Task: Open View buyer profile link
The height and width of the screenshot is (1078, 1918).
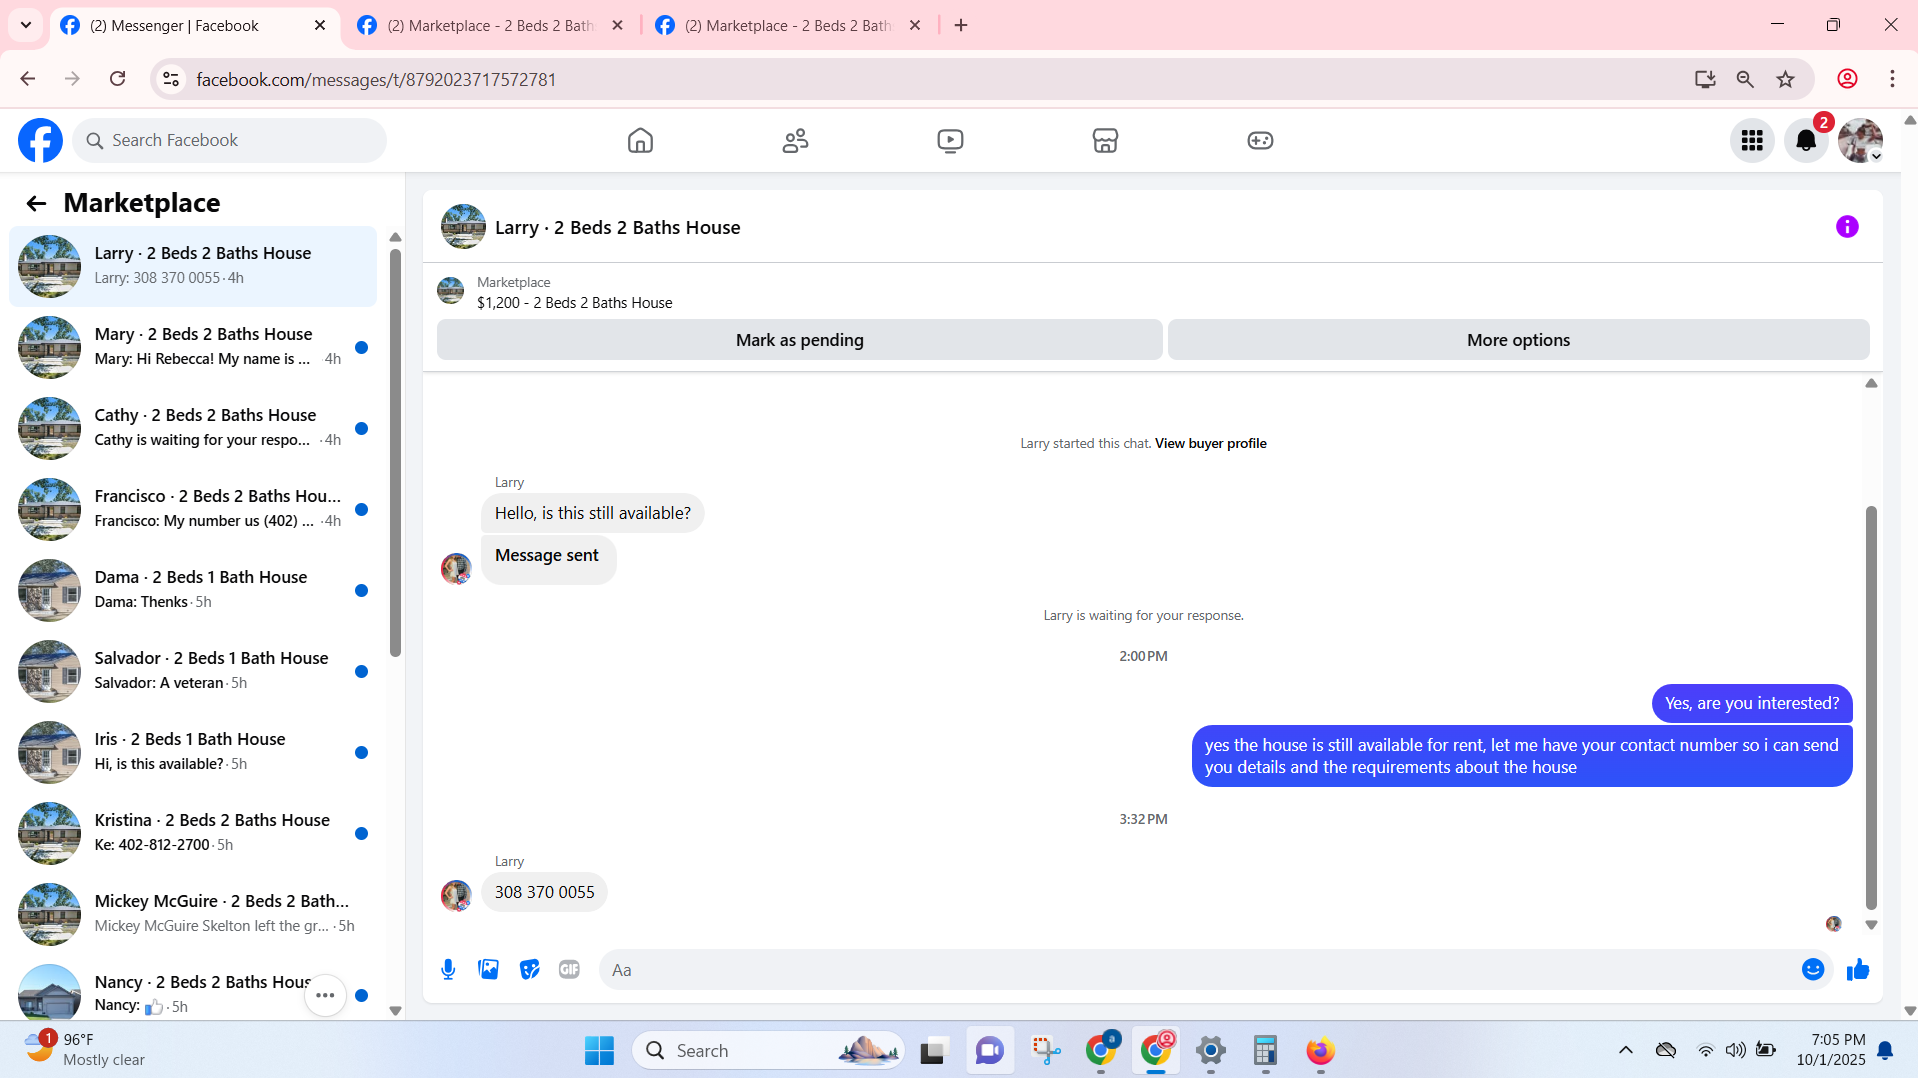Action: tap(1210, 444)
